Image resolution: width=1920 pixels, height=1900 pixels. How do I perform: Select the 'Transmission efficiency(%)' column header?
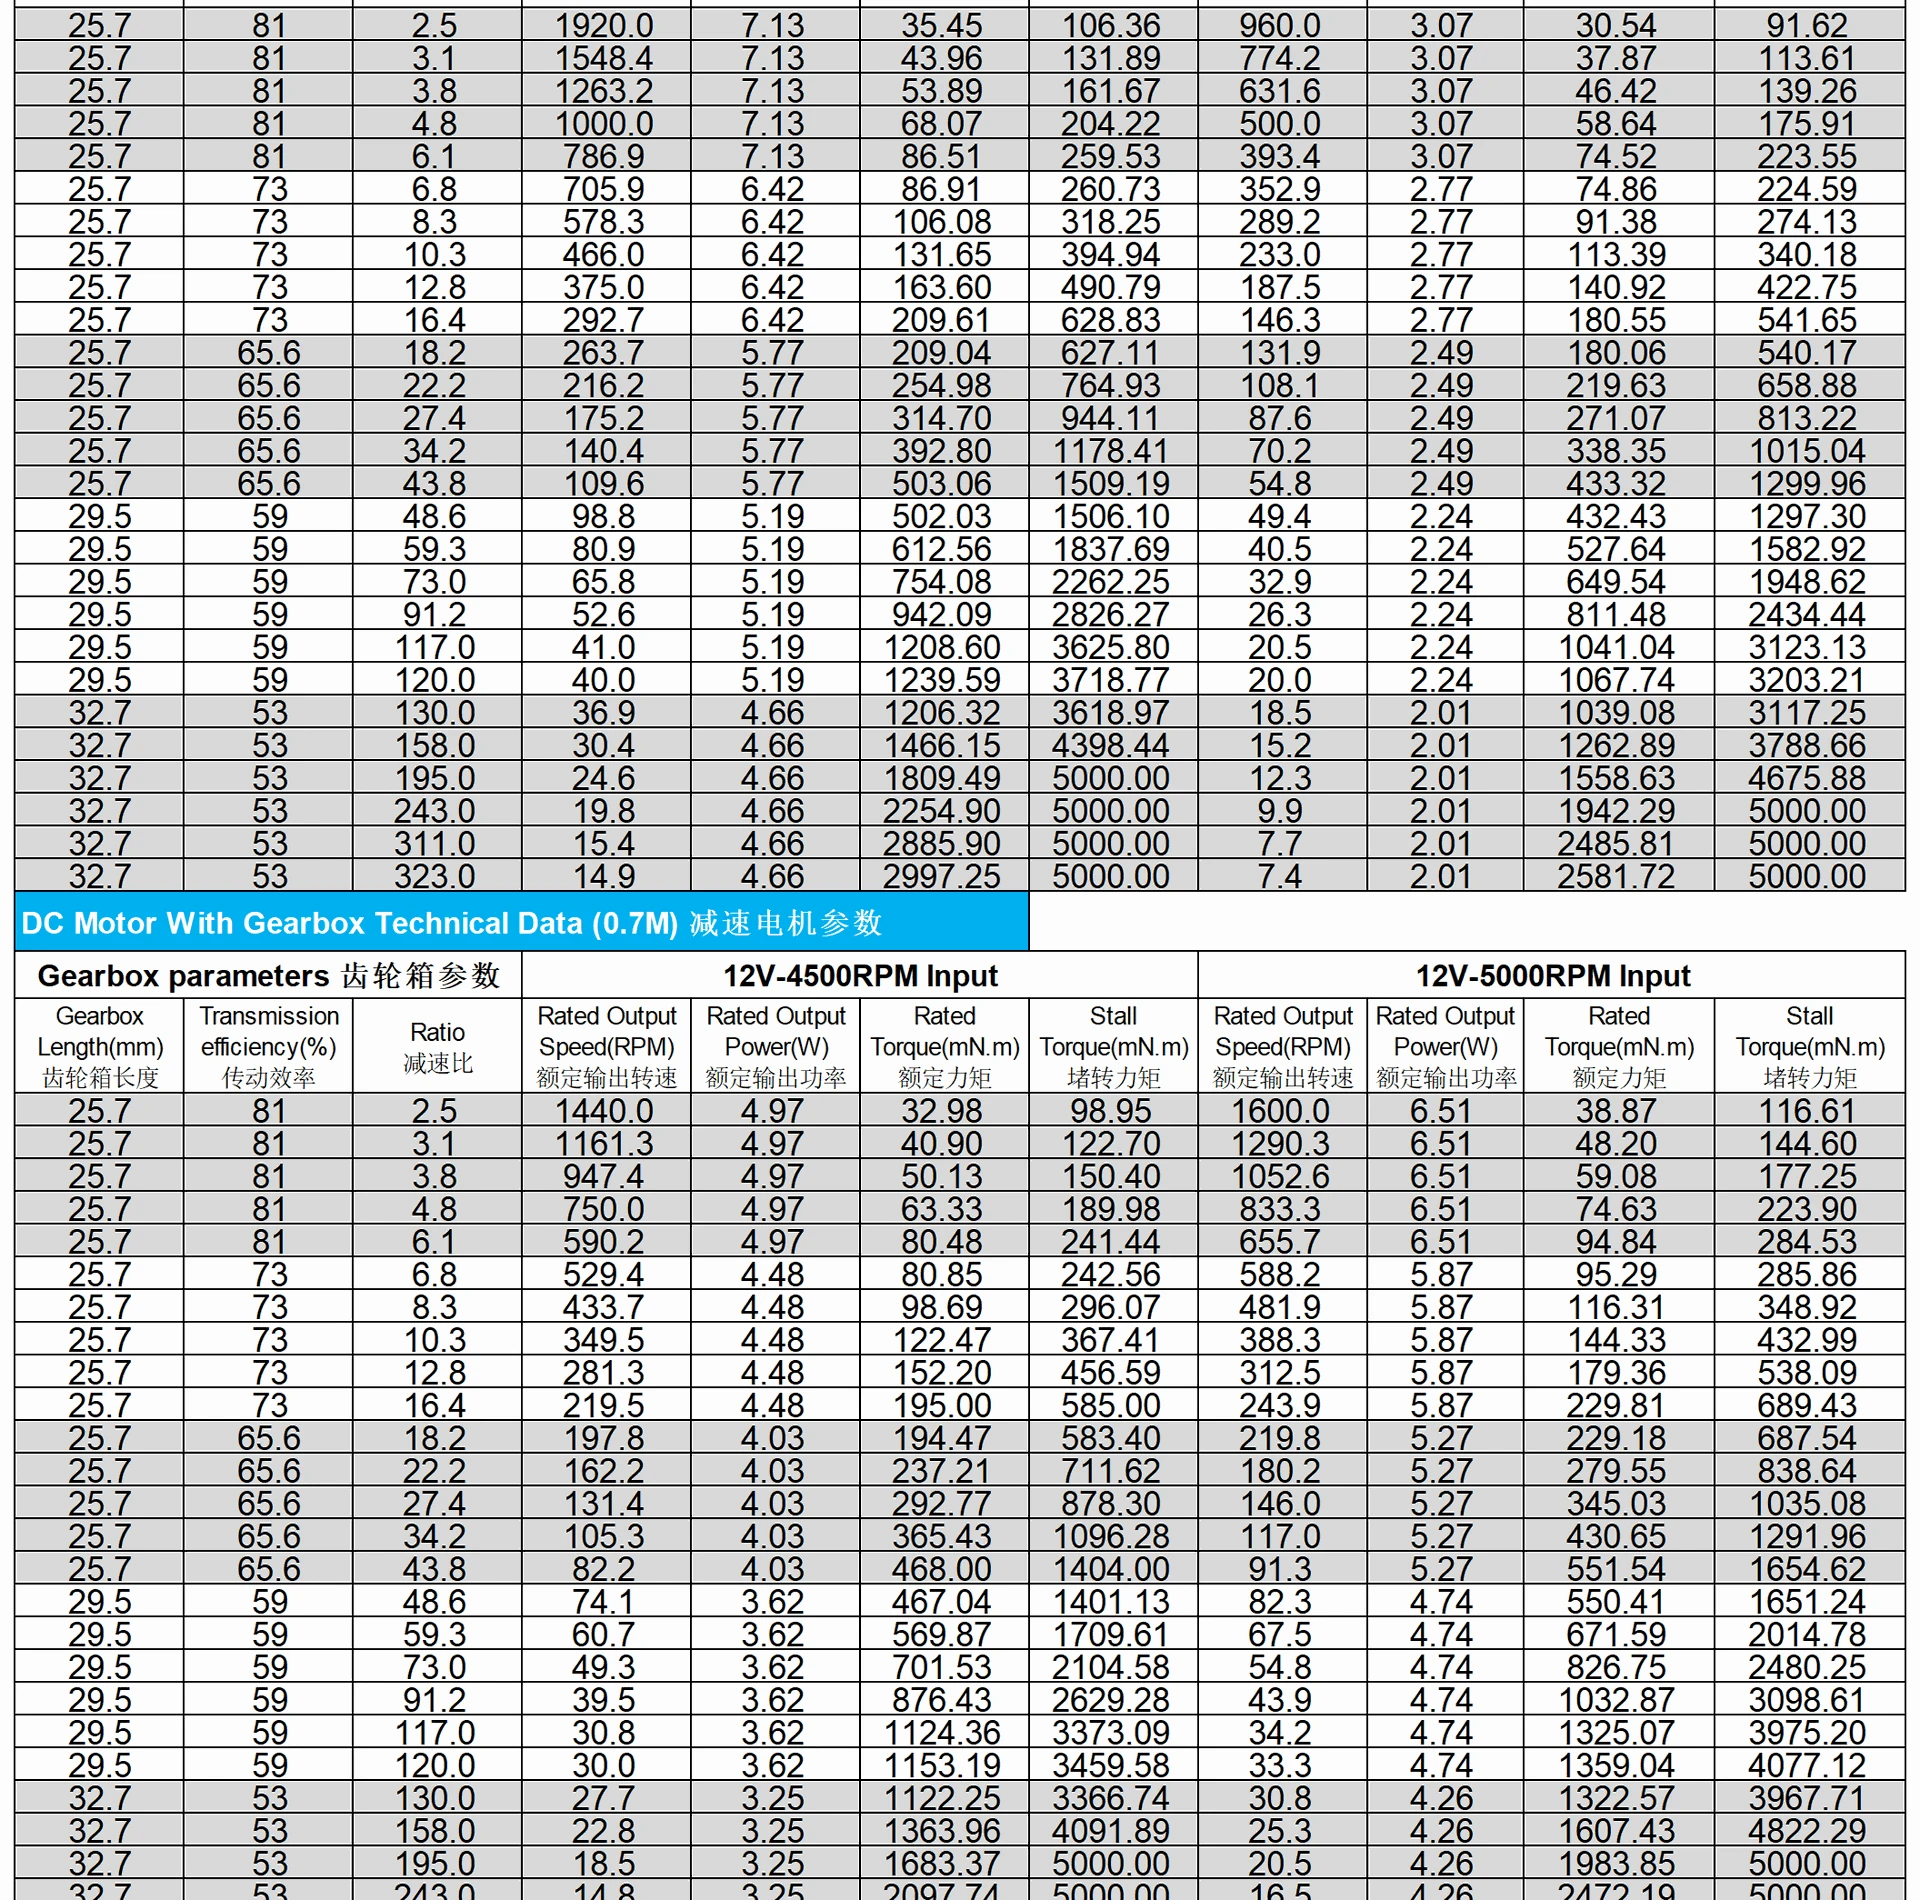[269, 1046]
